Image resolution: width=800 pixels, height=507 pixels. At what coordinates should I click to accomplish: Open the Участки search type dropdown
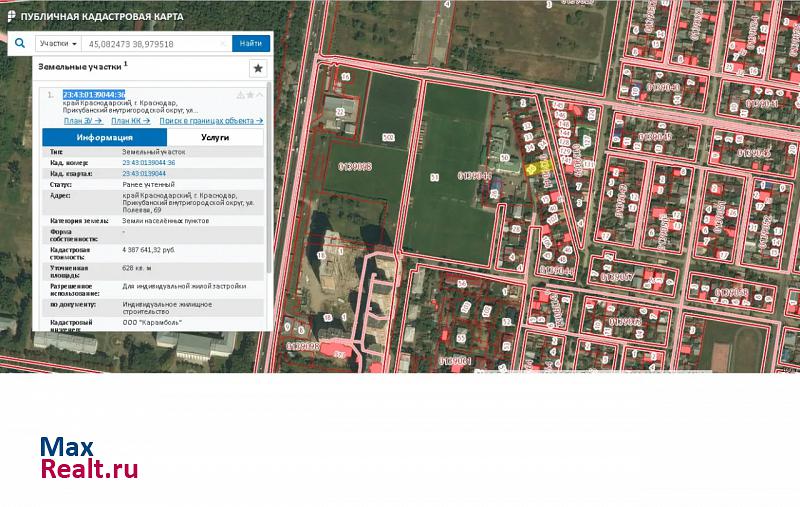pos(58,44)
